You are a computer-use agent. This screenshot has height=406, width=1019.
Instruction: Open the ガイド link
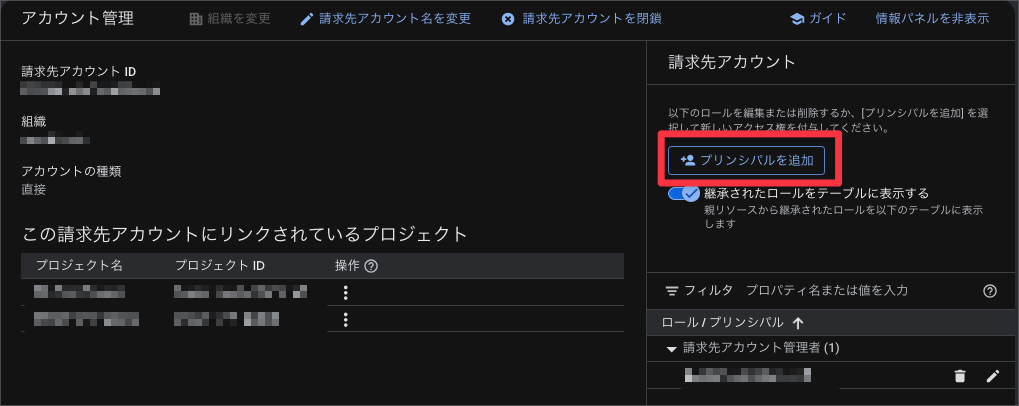pos(818,18)
